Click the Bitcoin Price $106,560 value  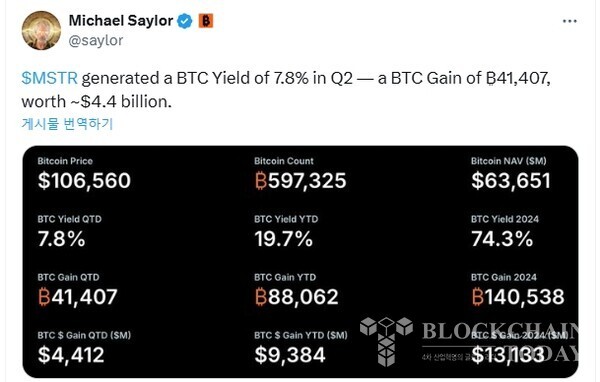pyautogui.click(x=84, y=181)
